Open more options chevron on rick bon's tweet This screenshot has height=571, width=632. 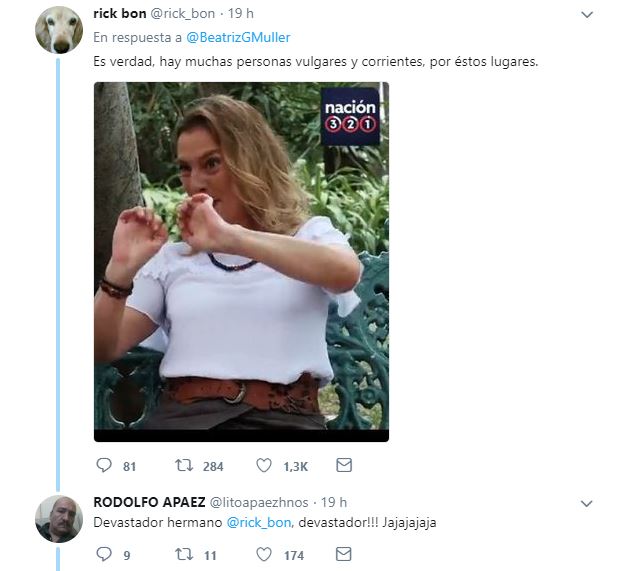[x=589, y=15]
